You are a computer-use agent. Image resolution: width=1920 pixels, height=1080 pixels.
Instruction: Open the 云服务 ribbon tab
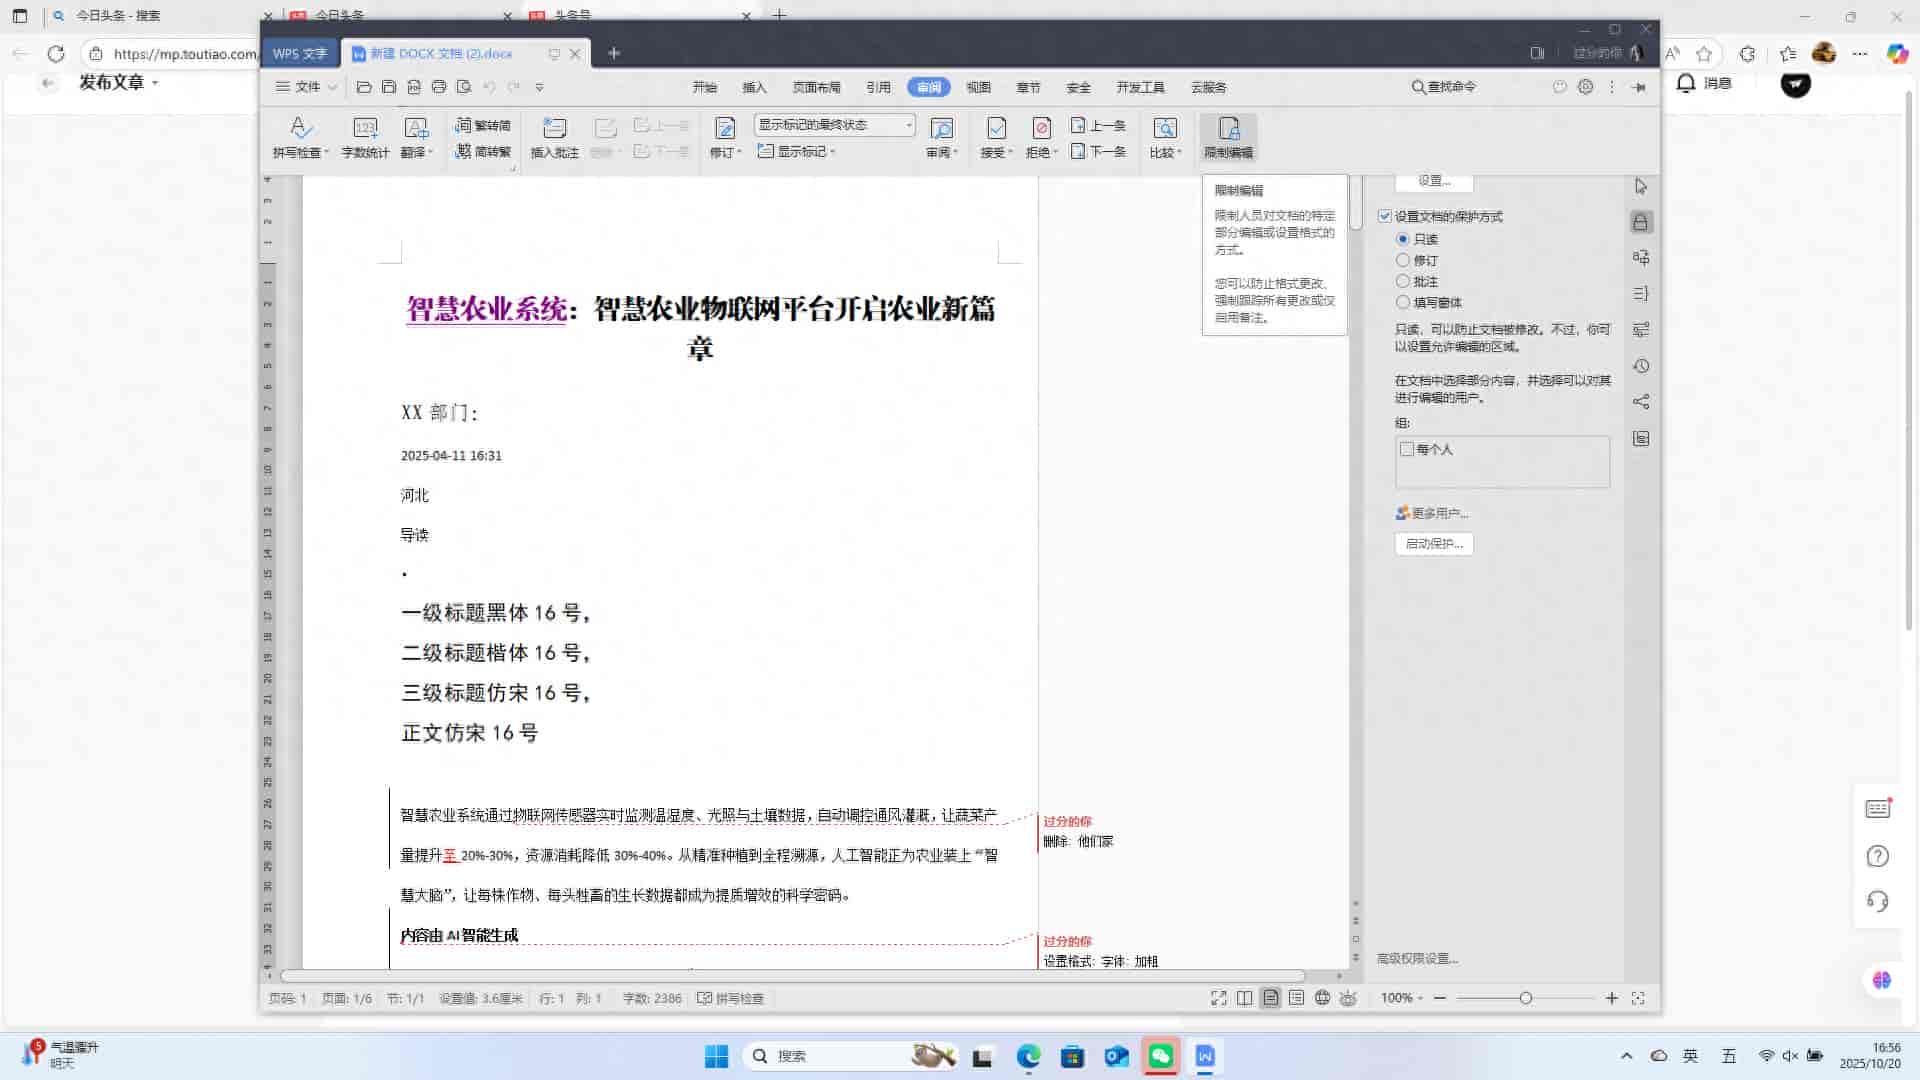click(x=1208, y=87)
